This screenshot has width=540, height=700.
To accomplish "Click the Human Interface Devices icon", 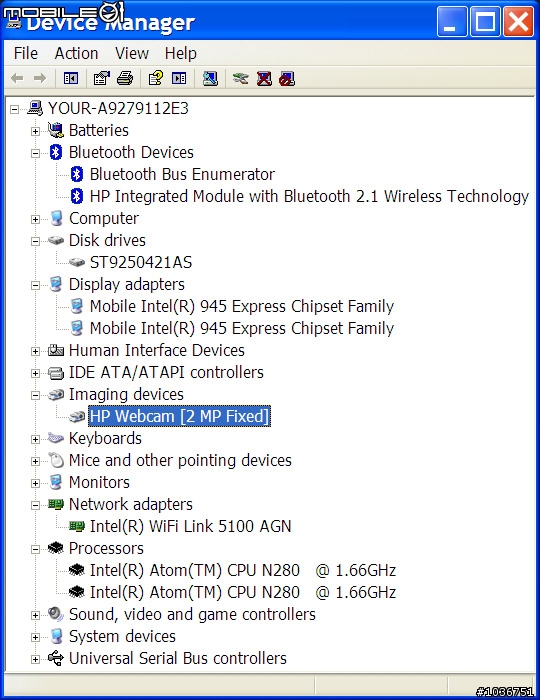I will click(x=56, y=350).
